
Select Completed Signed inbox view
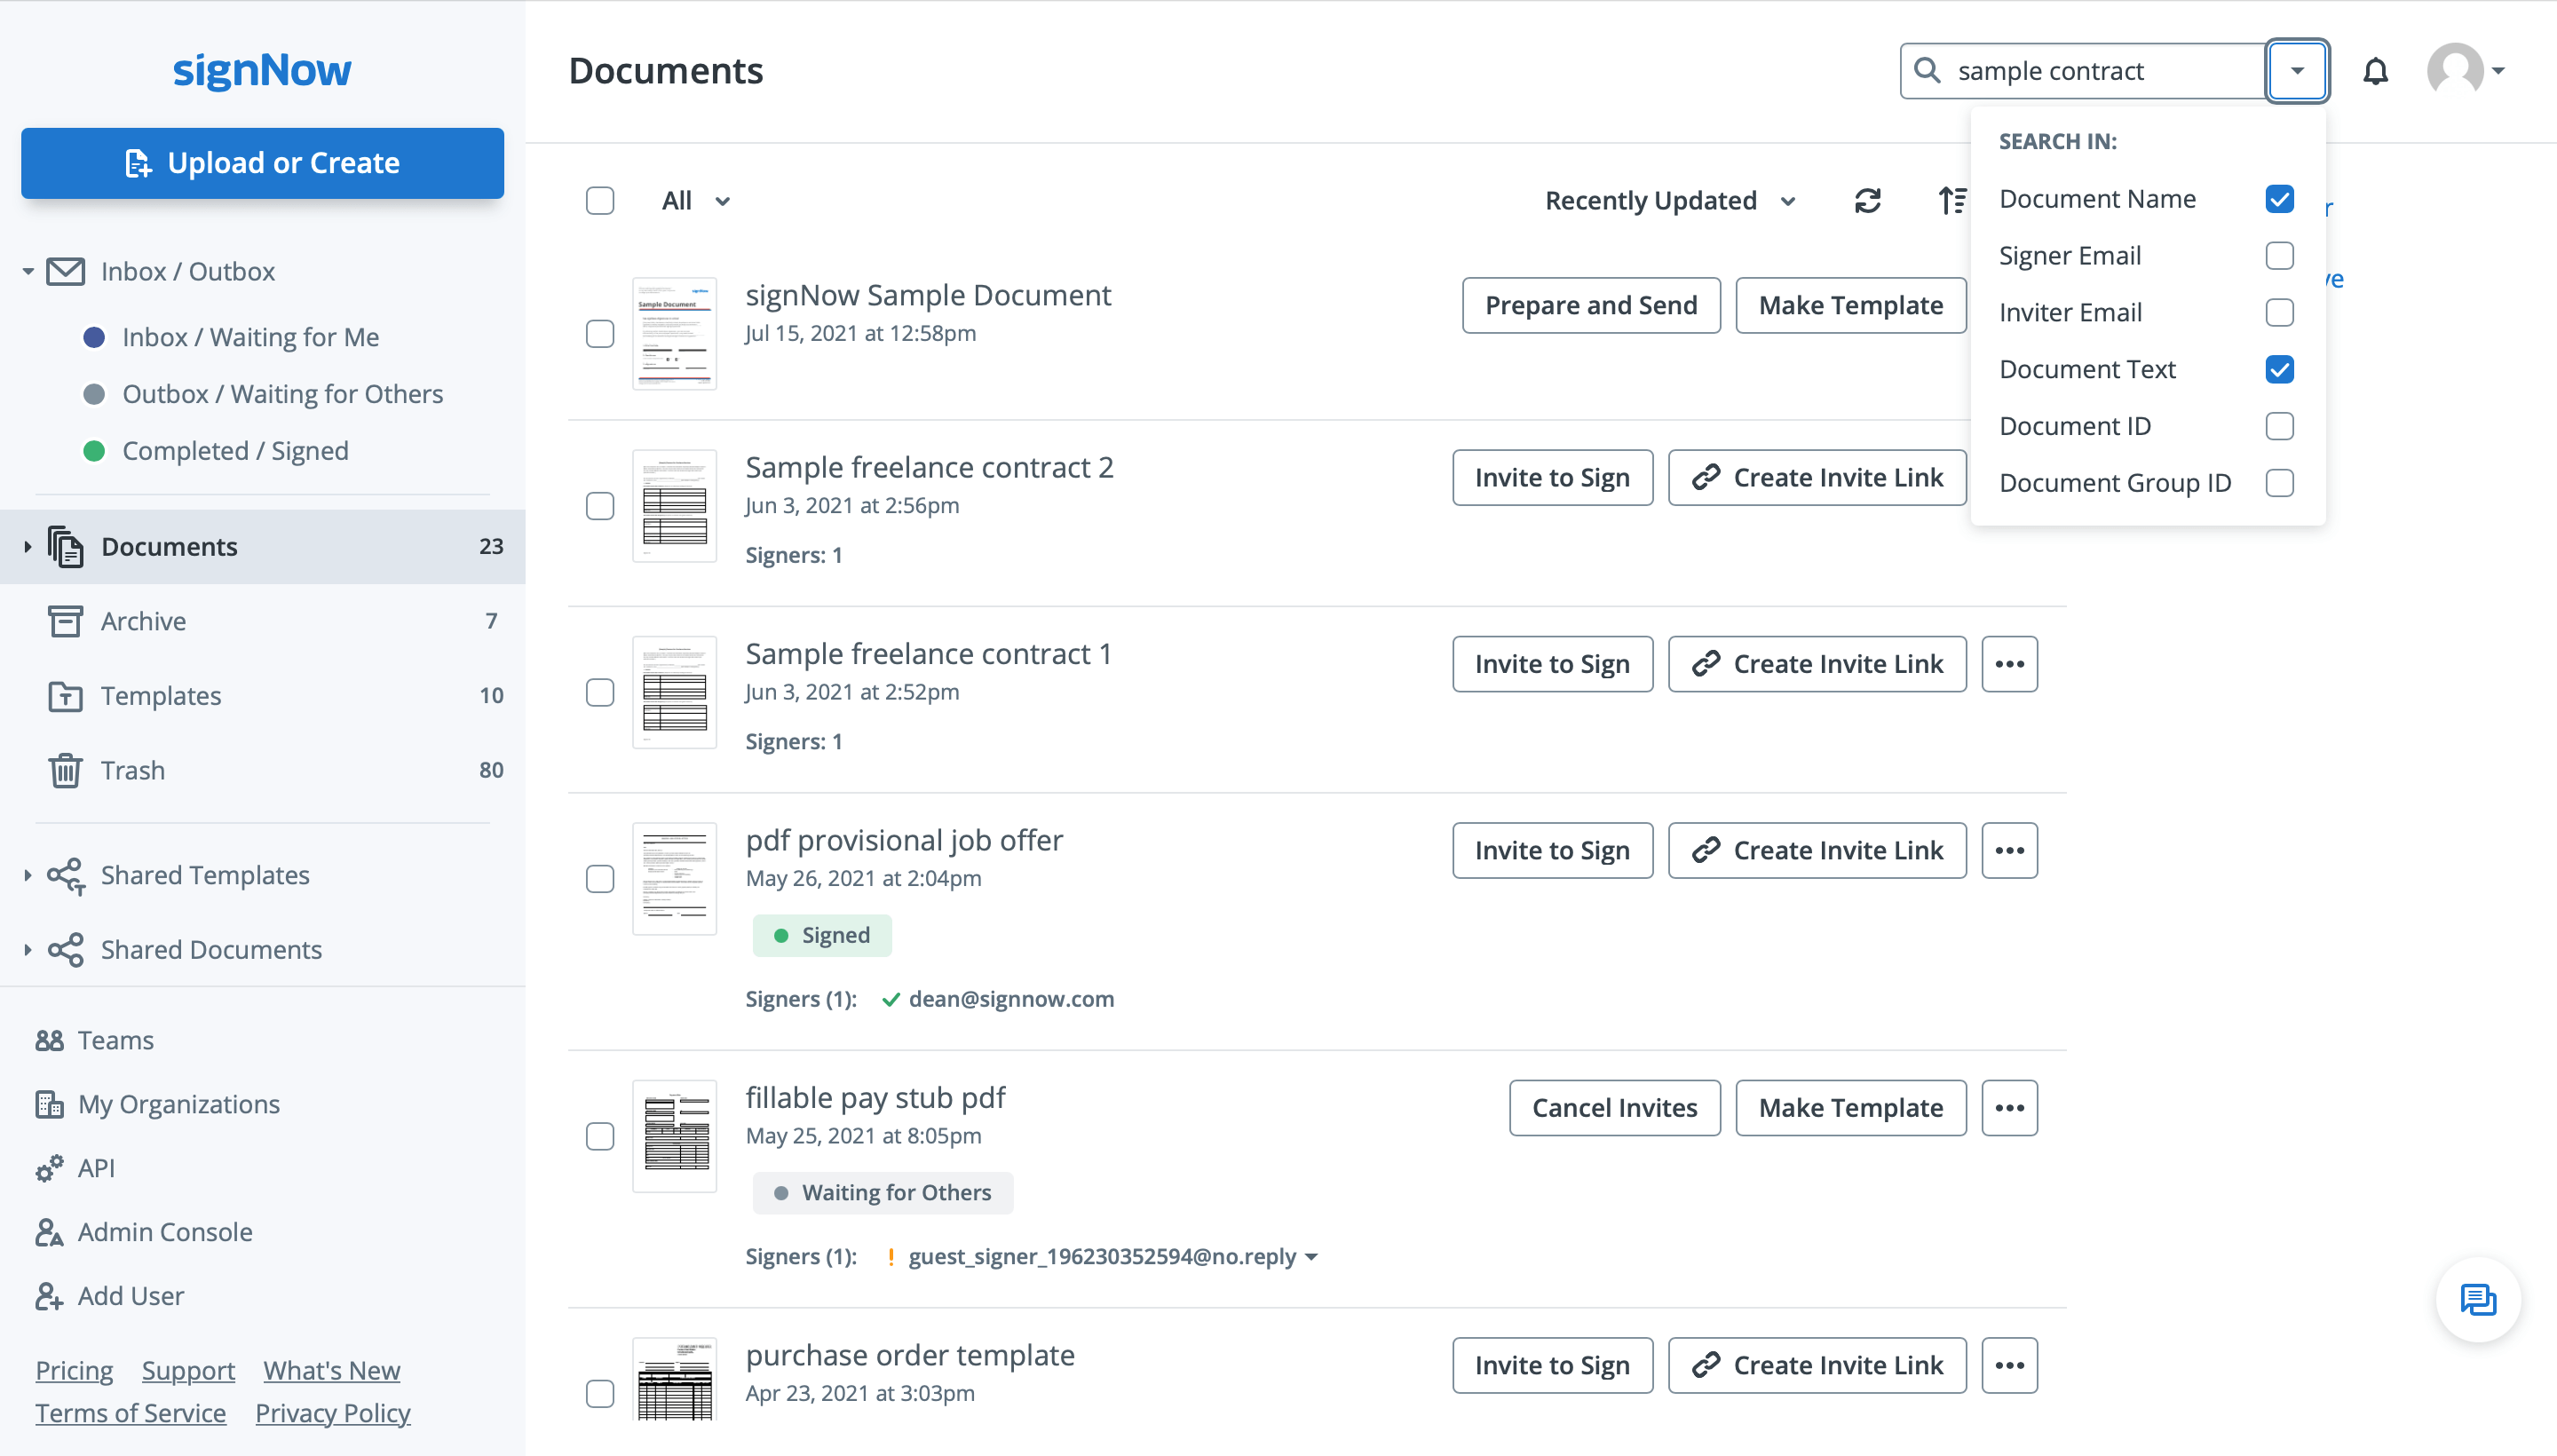tap(235, 449)
